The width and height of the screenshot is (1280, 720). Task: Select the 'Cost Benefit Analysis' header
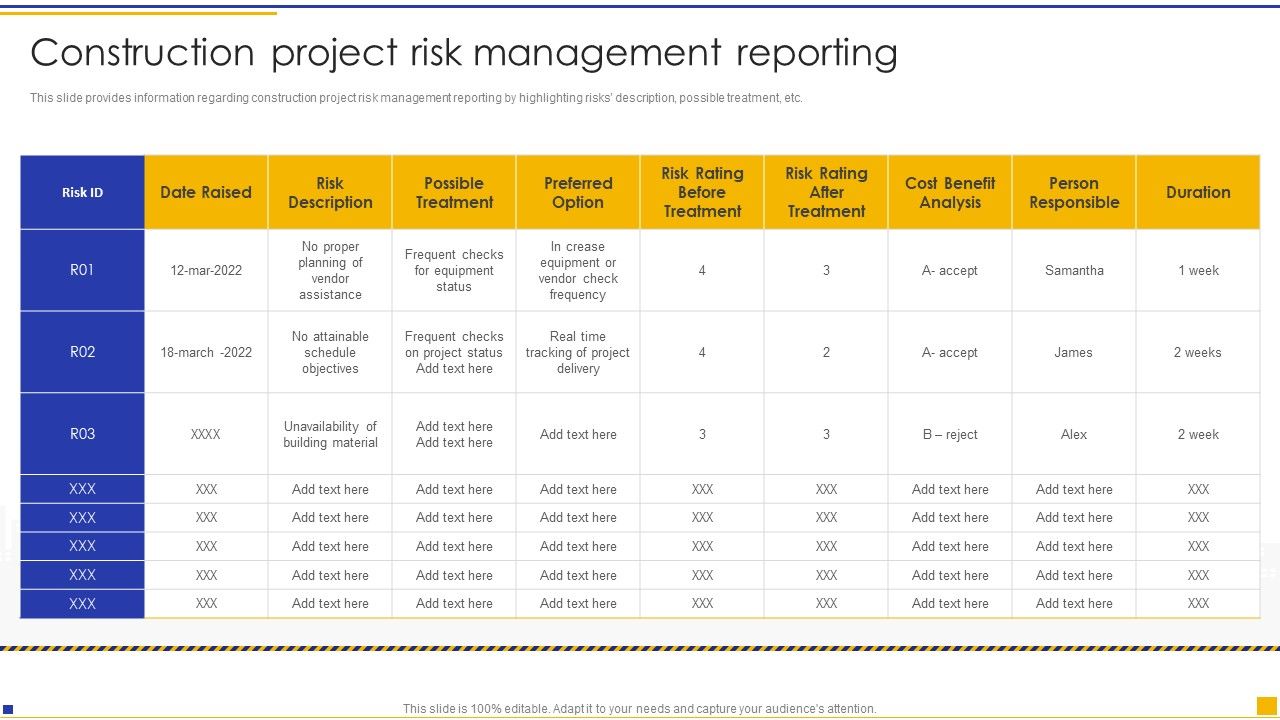tap(950, 192)
